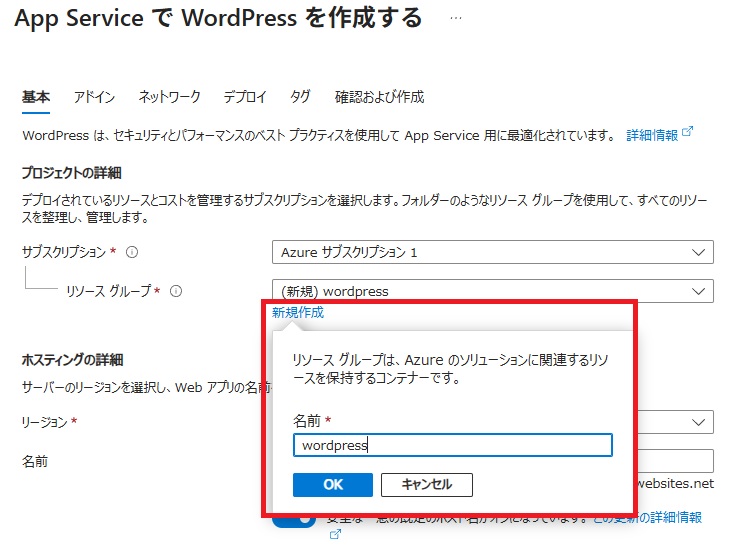The image size is (755, 560).
Task: Open the サブスクリプション dropdown
Action: tap(492, 252)
